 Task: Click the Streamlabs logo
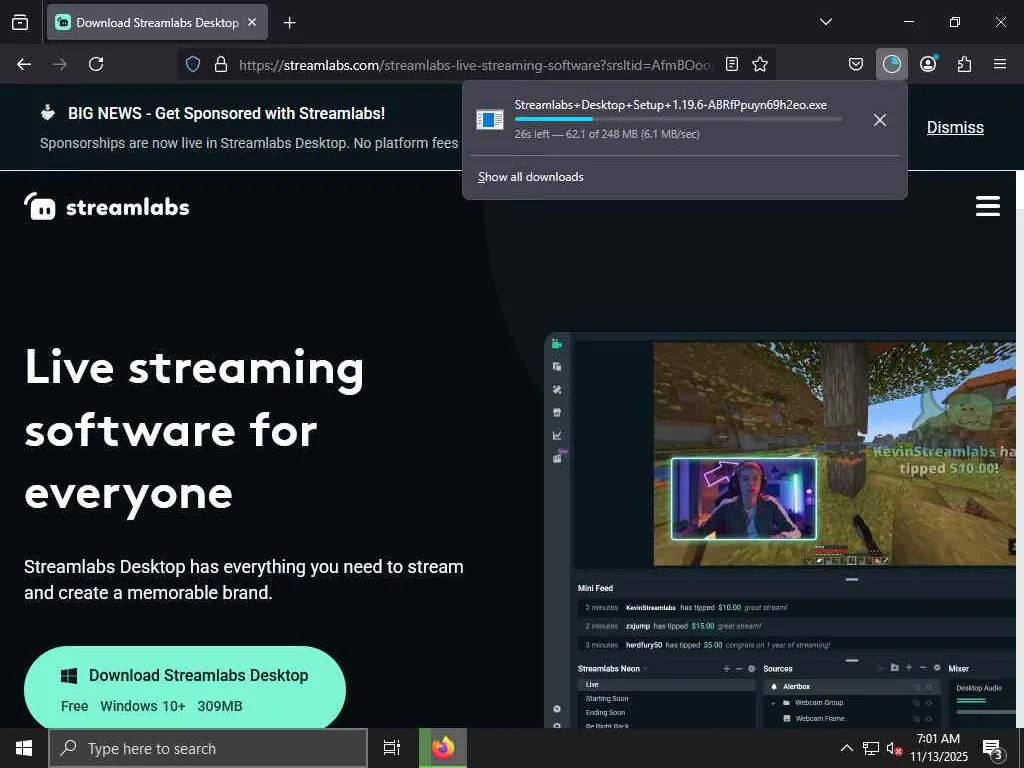coord(107,207)
